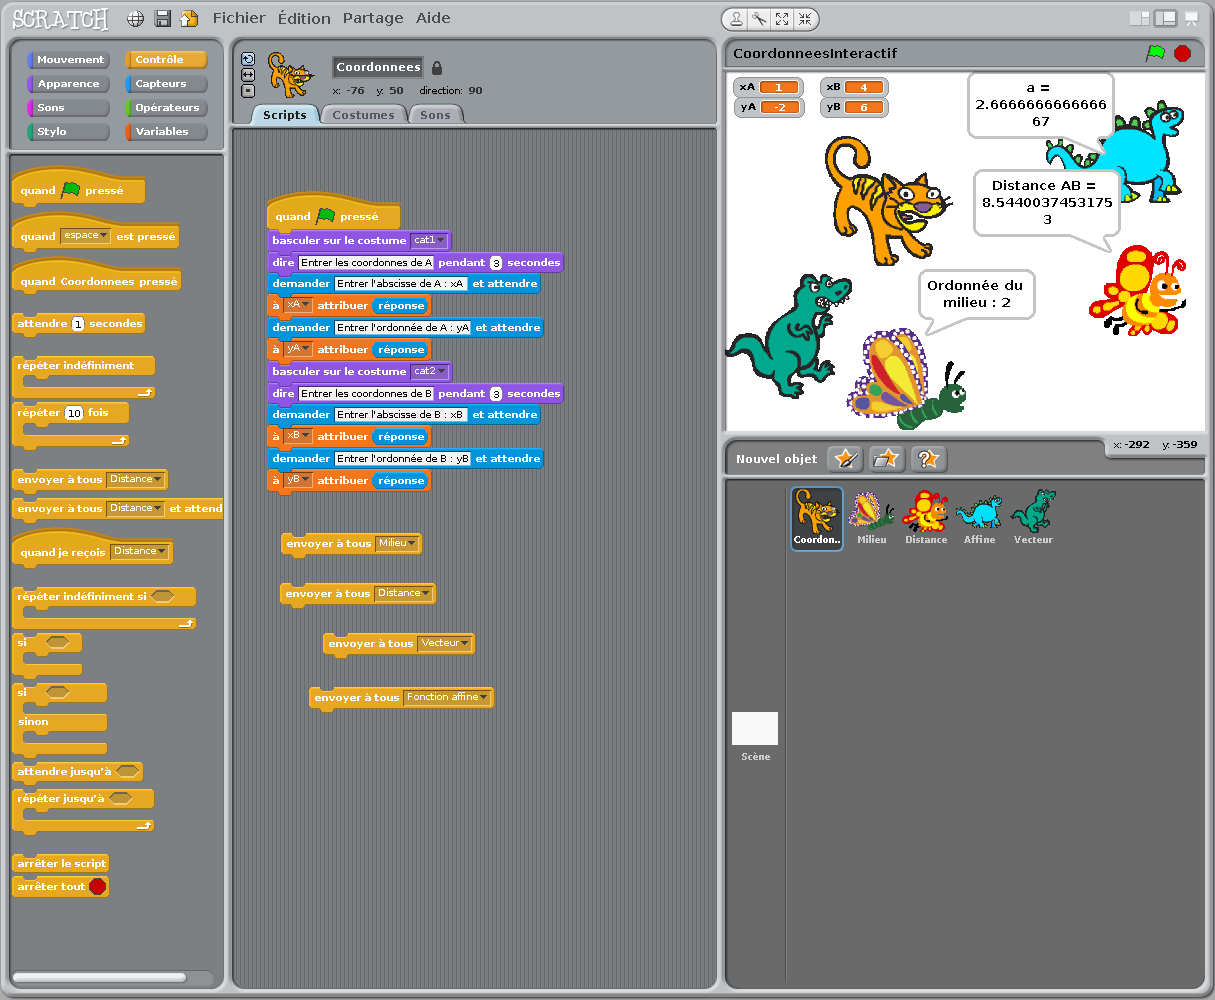Switch to the Sons tab
The height and width of the screenshot is (1000, 1215).
click(x=435, y=115)
